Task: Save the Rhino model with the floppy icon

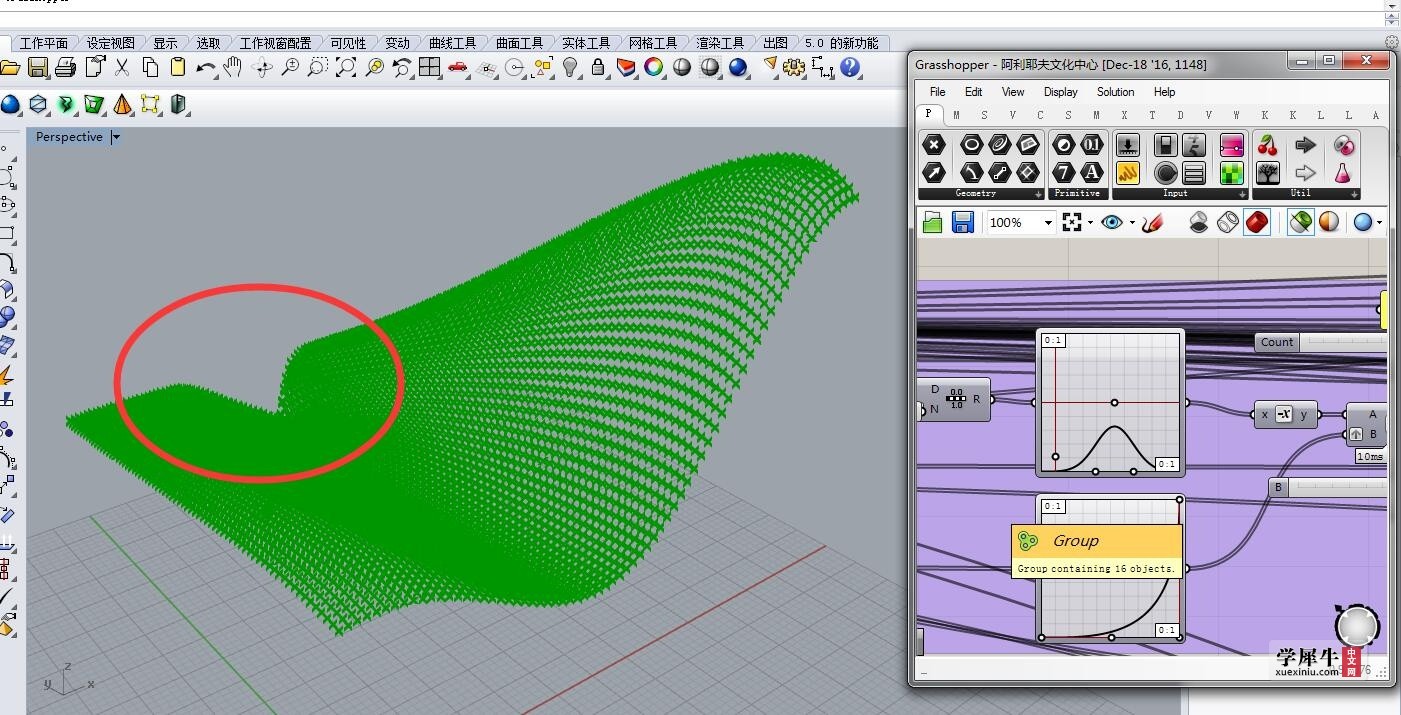Action: coord(38,67)
